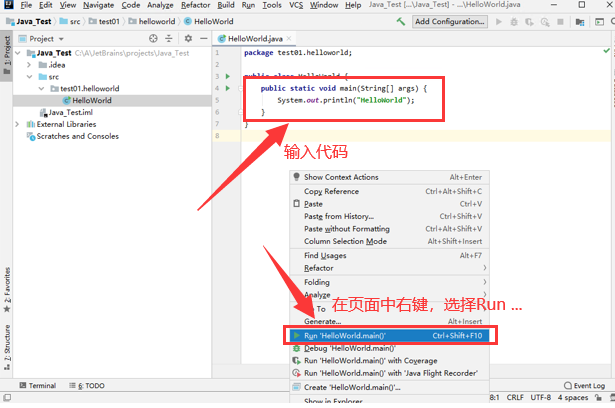Click line 8 in the editor
This screenshot has height=408, width=615.
[x=426, y=136]
